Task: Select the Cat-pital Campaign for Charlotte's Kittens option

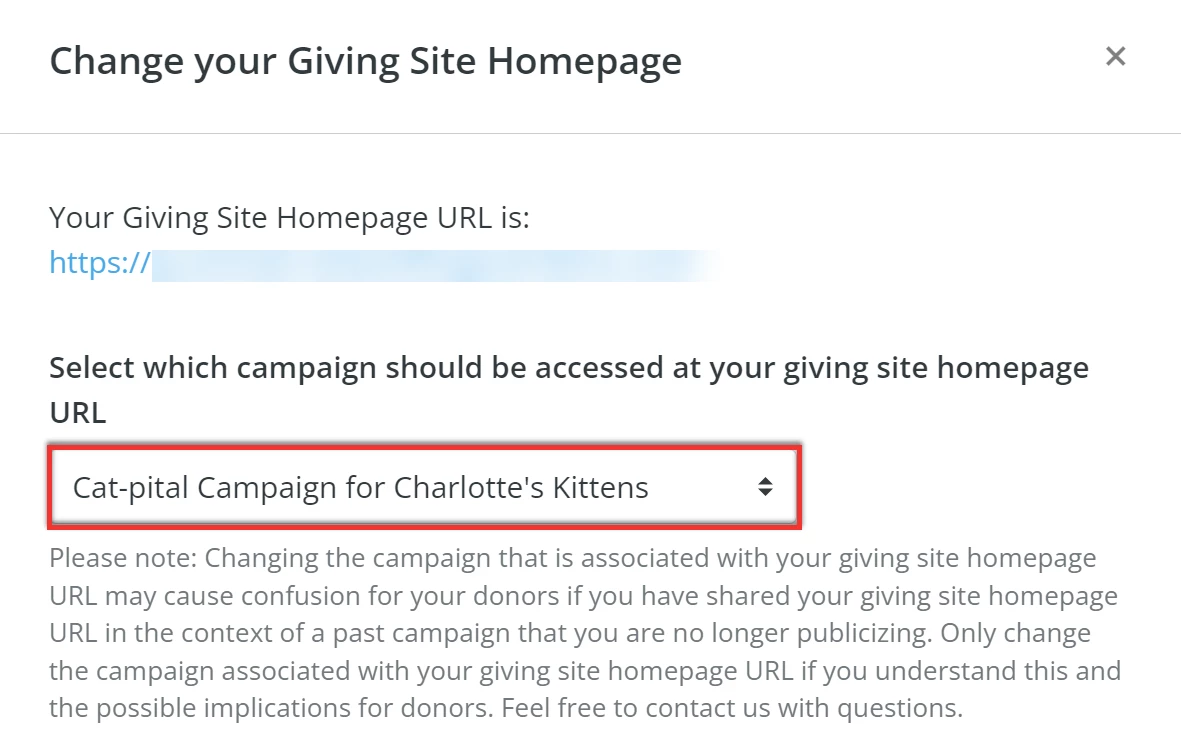Action: pos(360,487)
